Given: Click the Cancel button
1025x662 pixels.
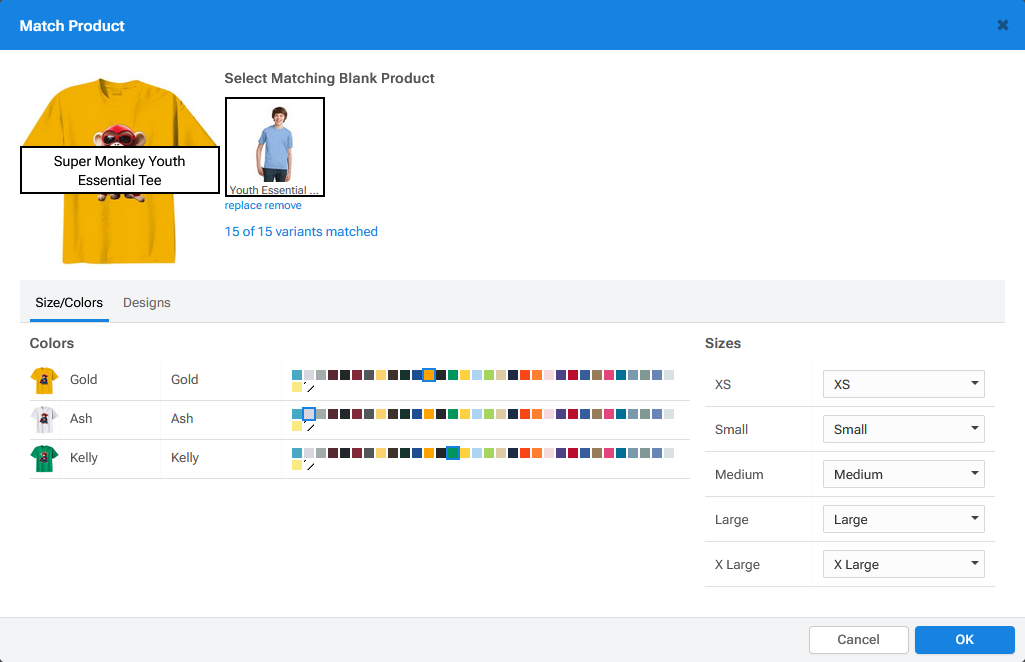Looking at the screenshot, I should [x=858, y=640].
